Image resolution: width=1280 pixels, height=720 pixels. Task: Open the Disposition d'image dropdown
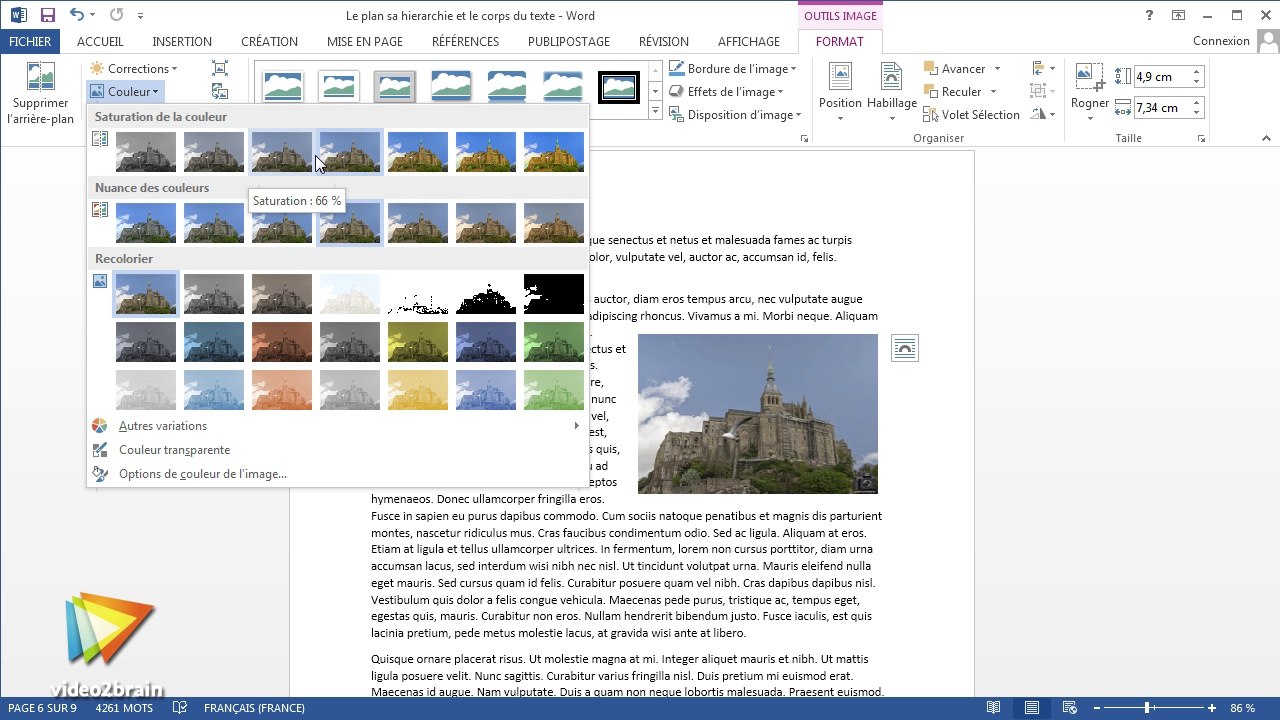(735, 115)
